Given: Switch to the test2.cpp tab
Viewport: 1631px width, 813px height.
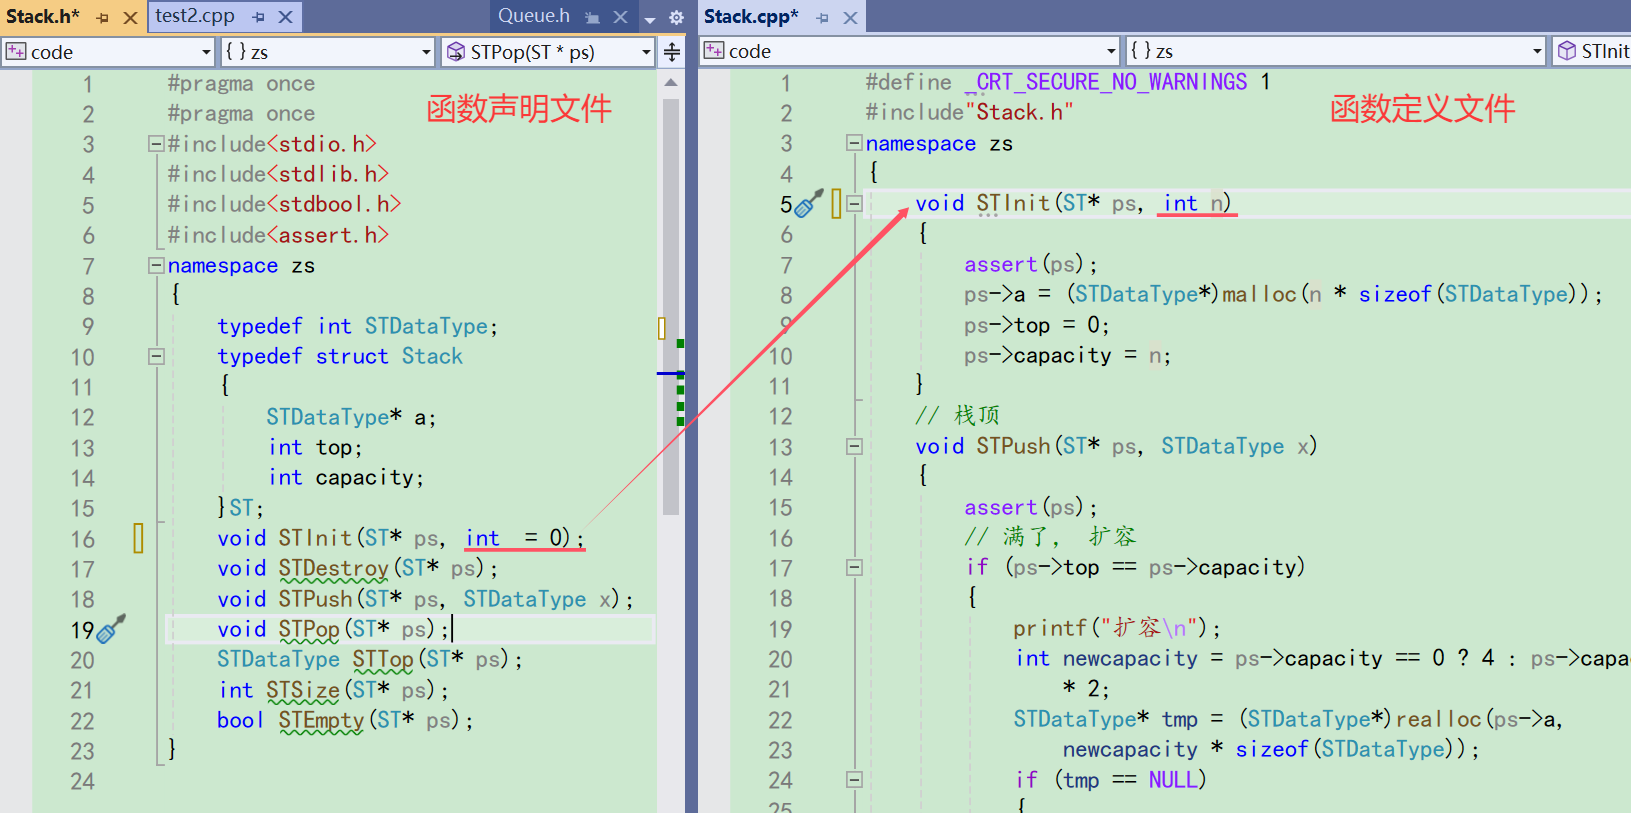Looking at the screenshot, I should click(x=195, y=16).
